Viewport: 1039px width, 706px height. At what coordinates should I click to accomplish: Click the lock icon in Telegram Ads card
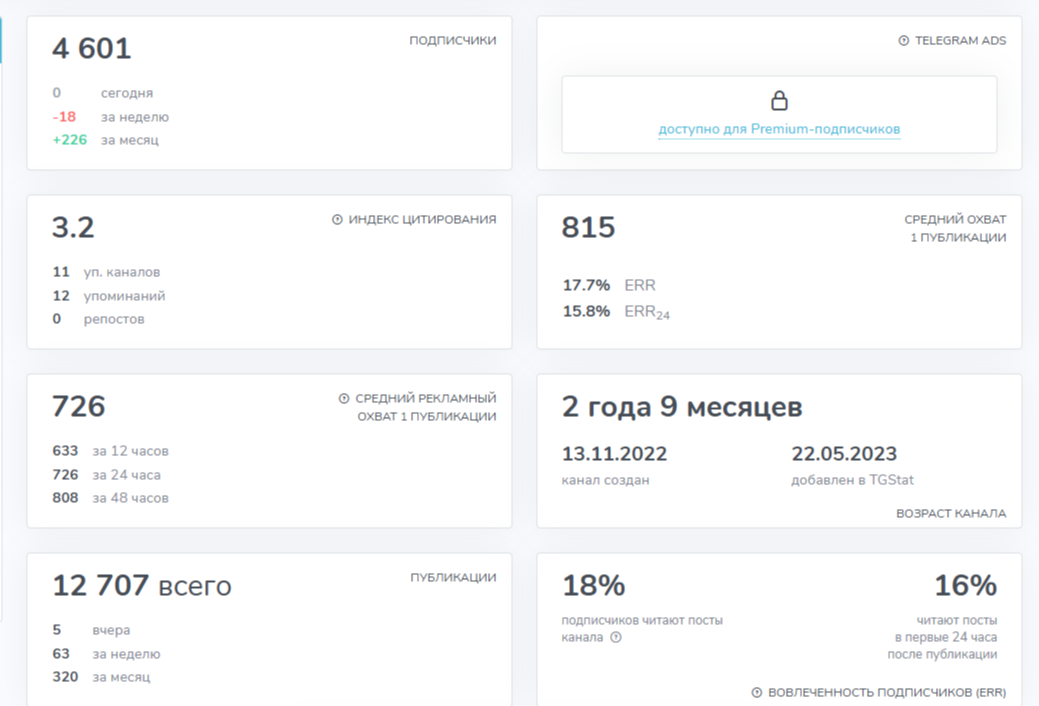(x=779, y=101)
